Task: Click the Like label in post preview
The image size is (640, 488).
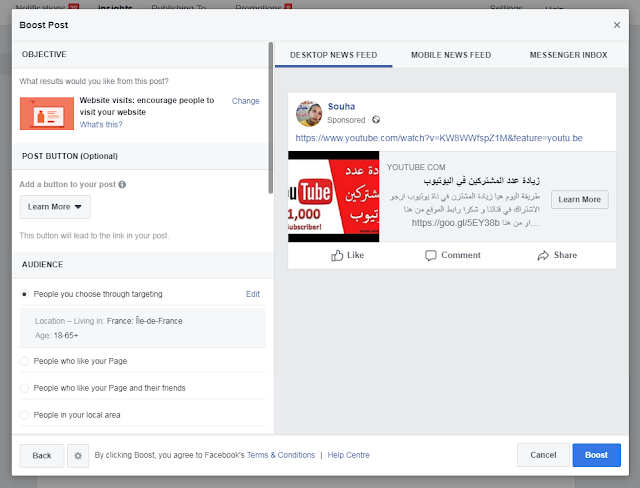Action: (356, 255)
